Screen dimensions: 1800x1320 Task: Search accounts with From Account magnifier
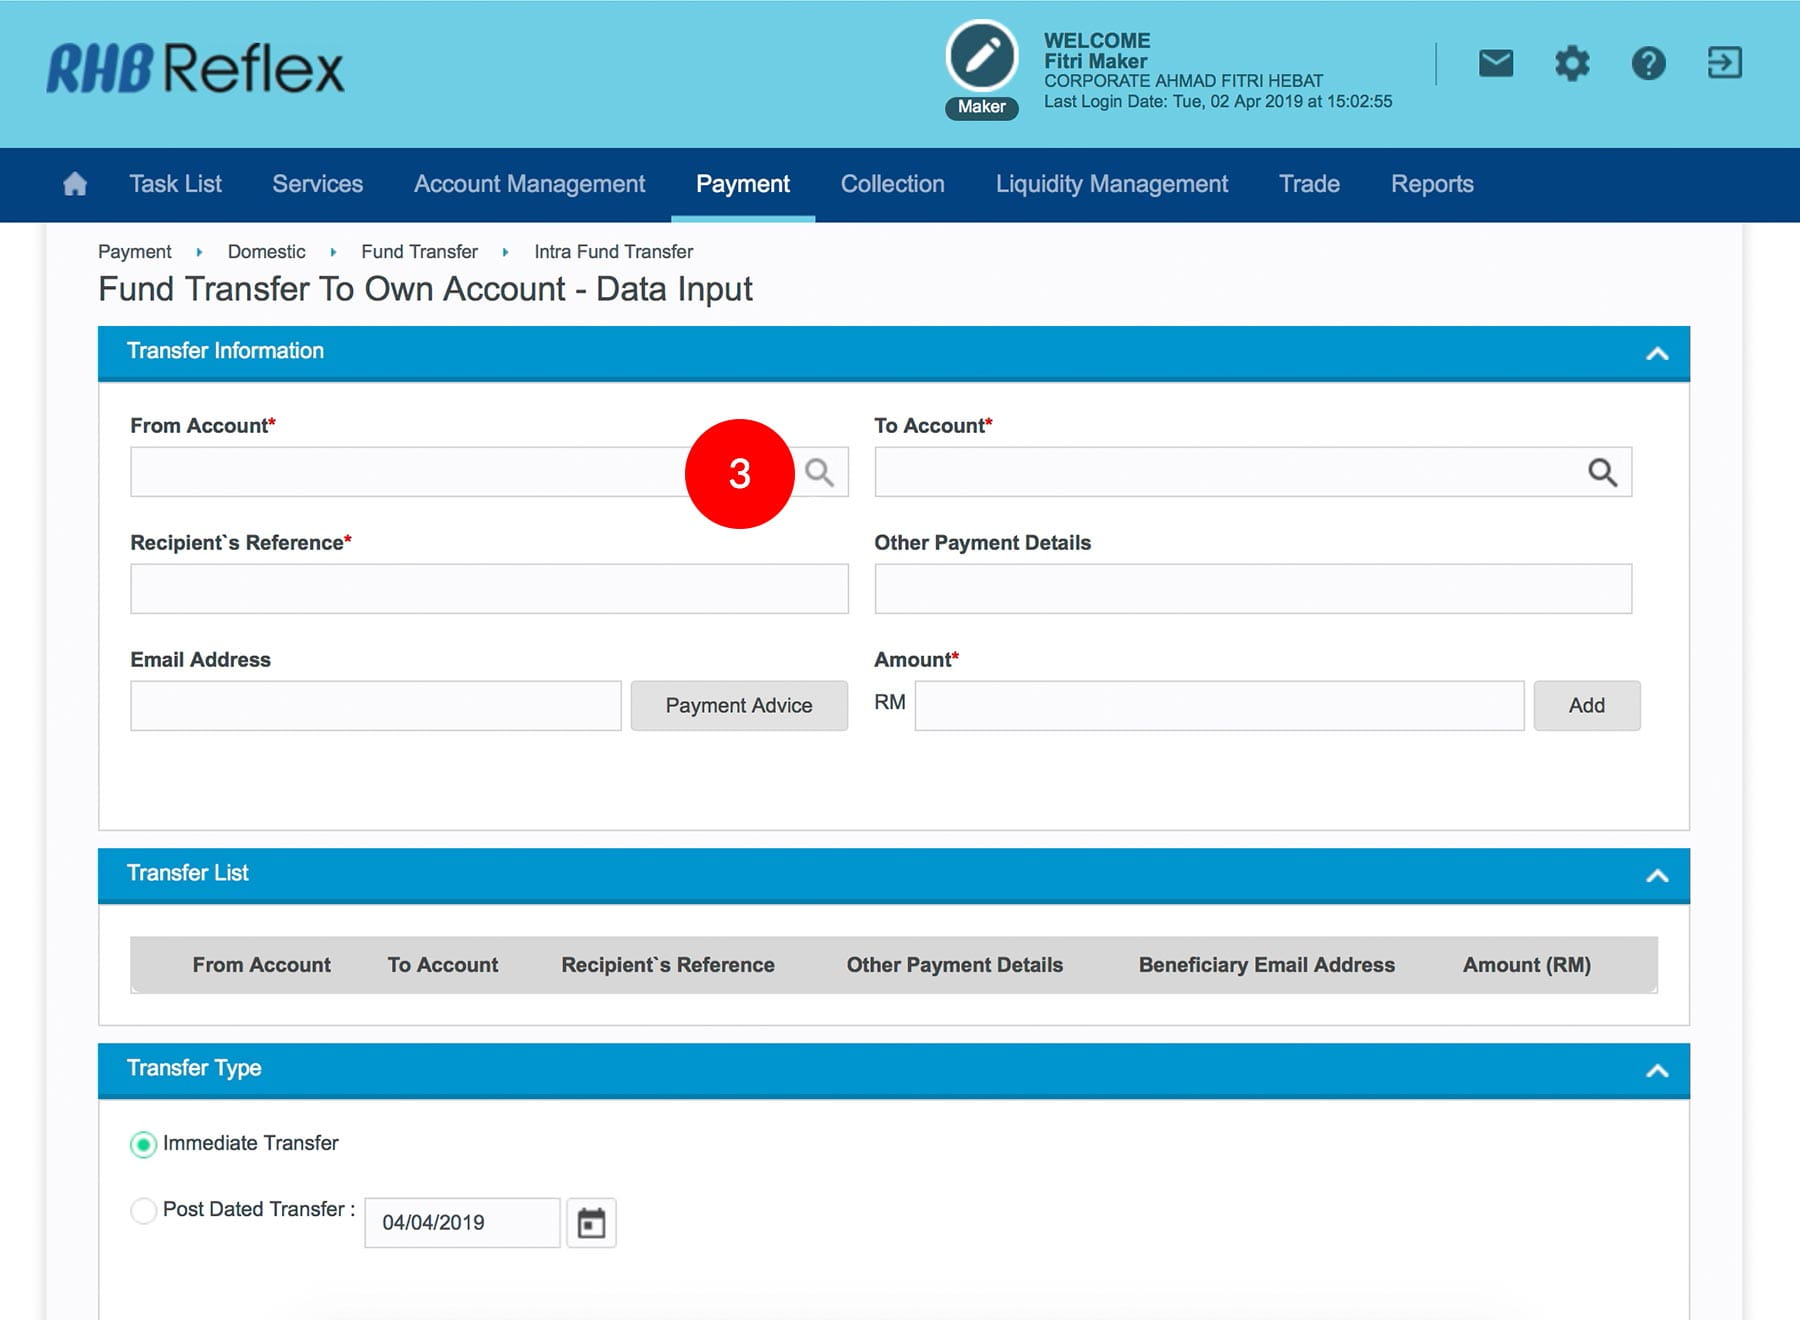(820, 472)
